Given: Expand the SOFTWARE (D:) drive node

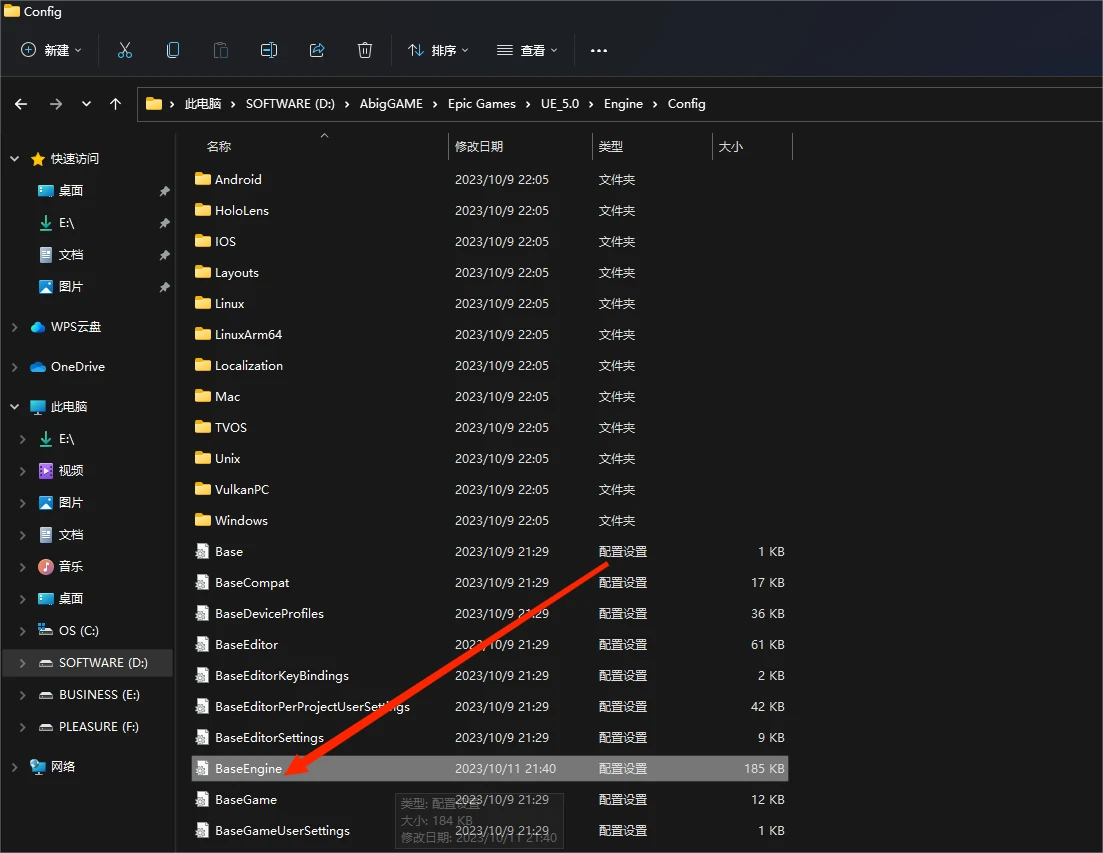Looking at the screenshot, I should coord(23,663).
